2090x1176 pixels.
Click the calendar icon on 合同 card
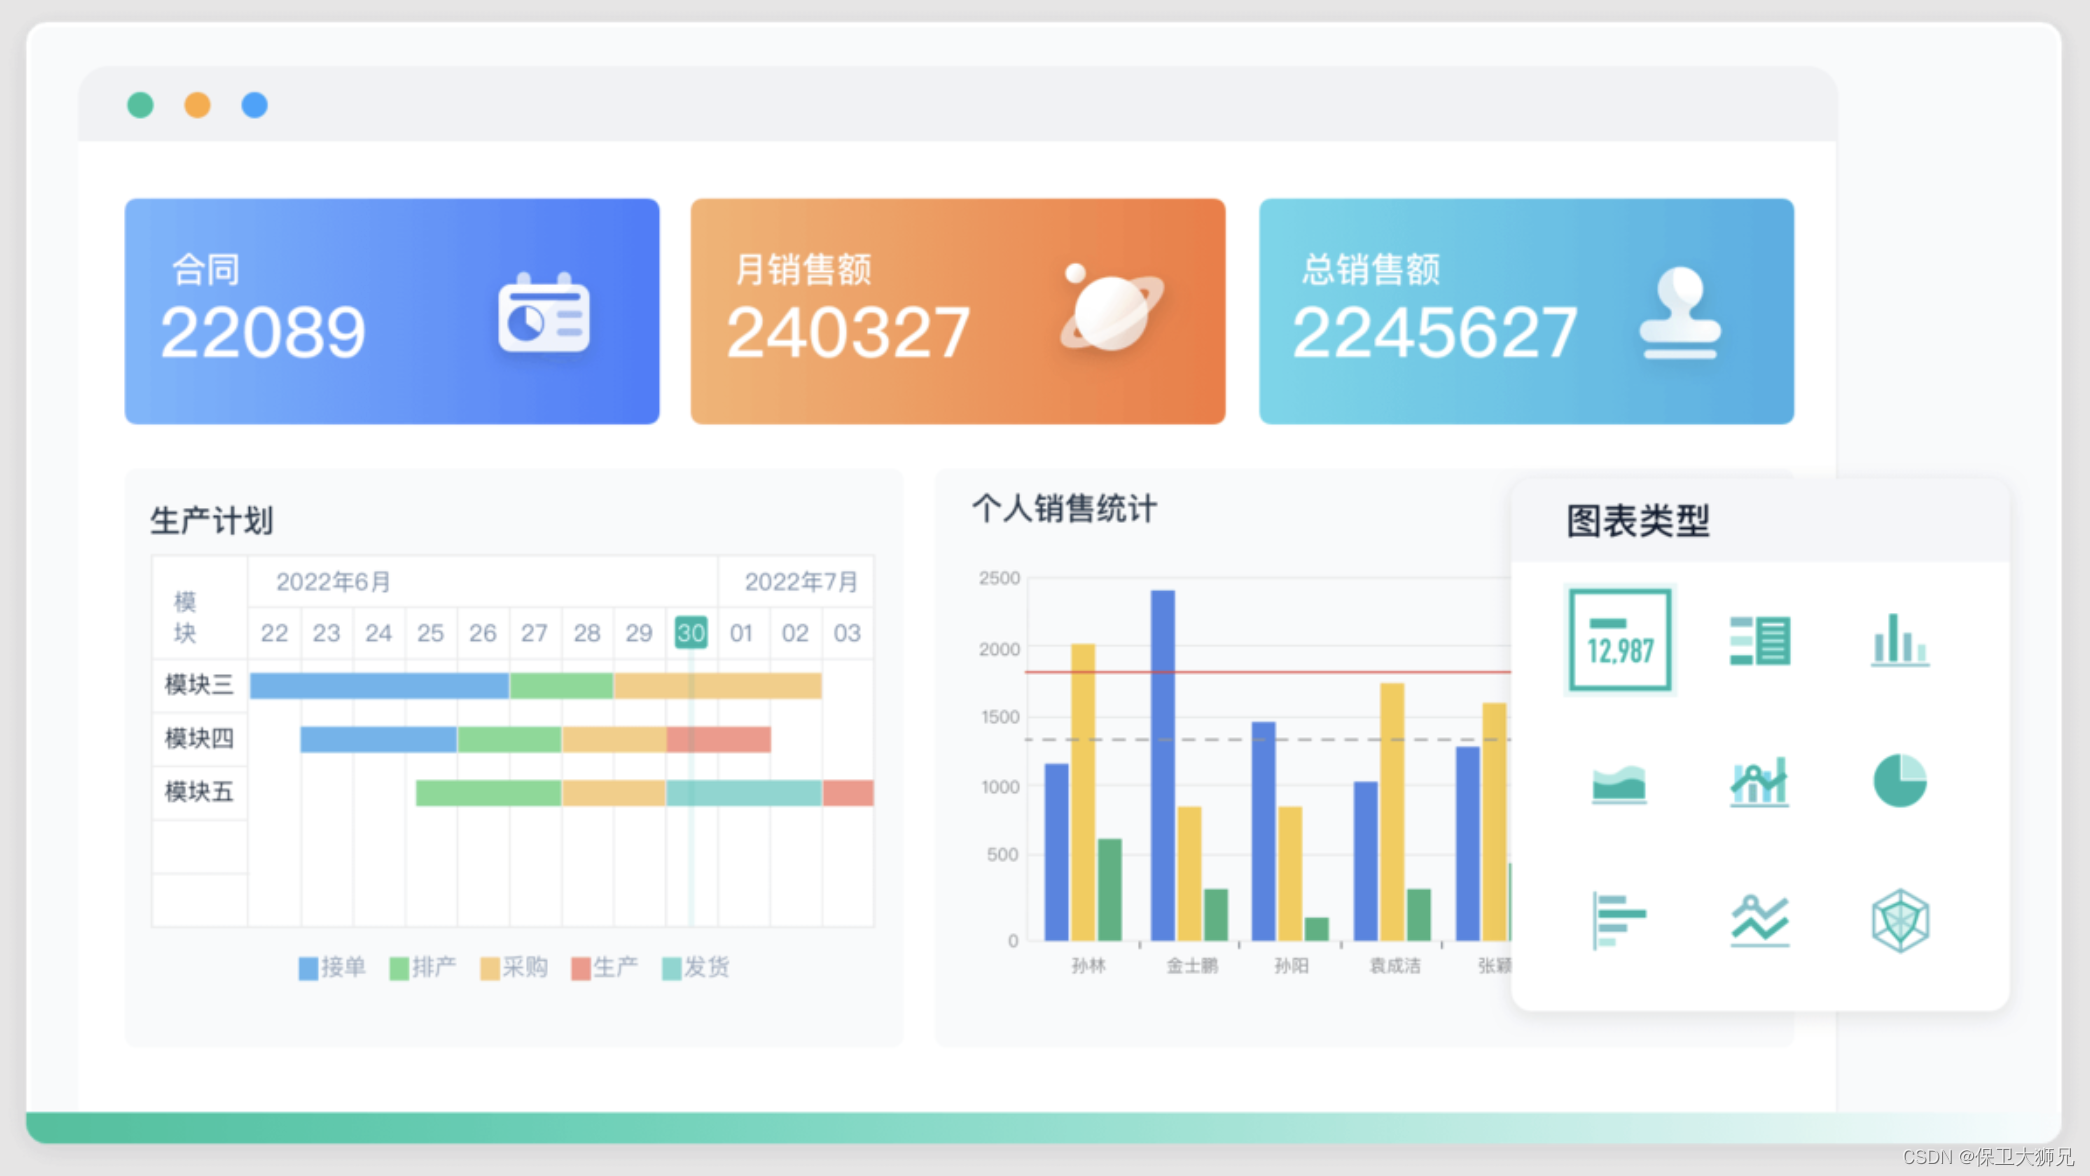click(544, 314)
